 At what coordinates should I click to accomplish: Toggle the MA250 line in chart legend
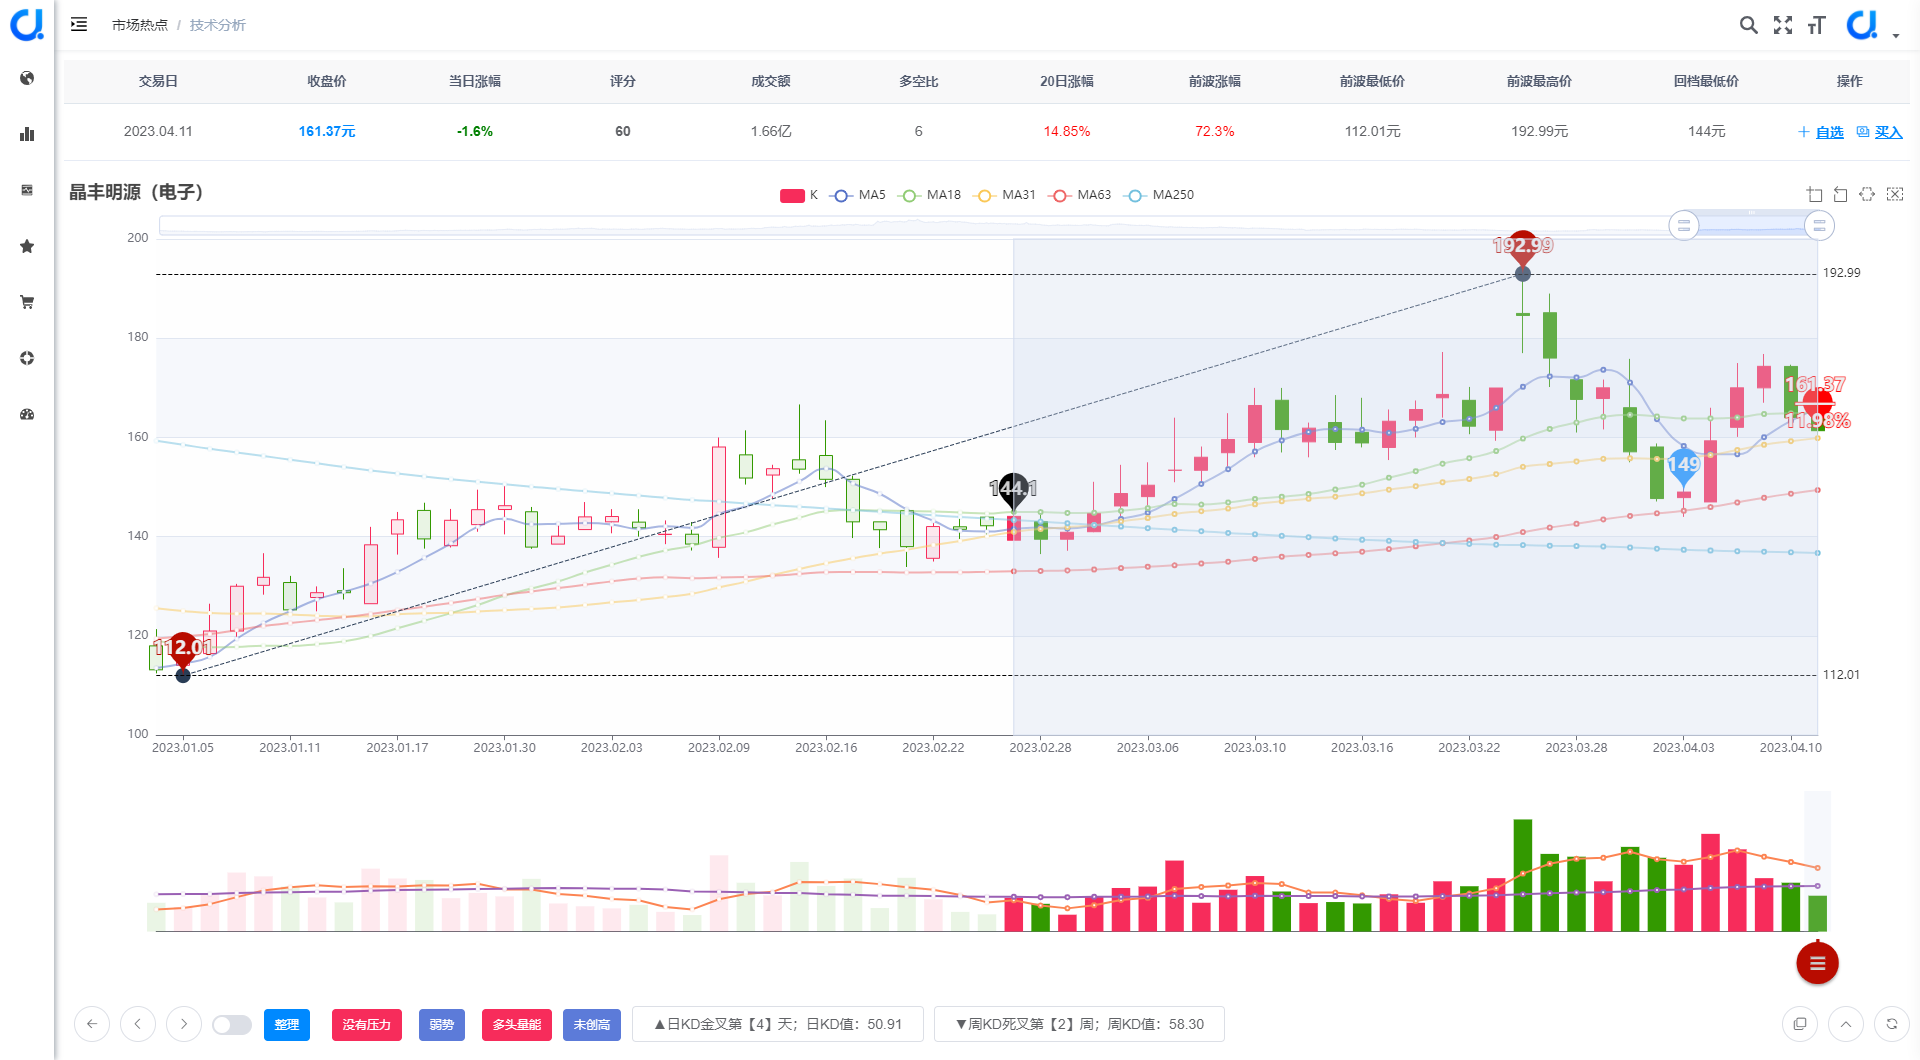1160,195
